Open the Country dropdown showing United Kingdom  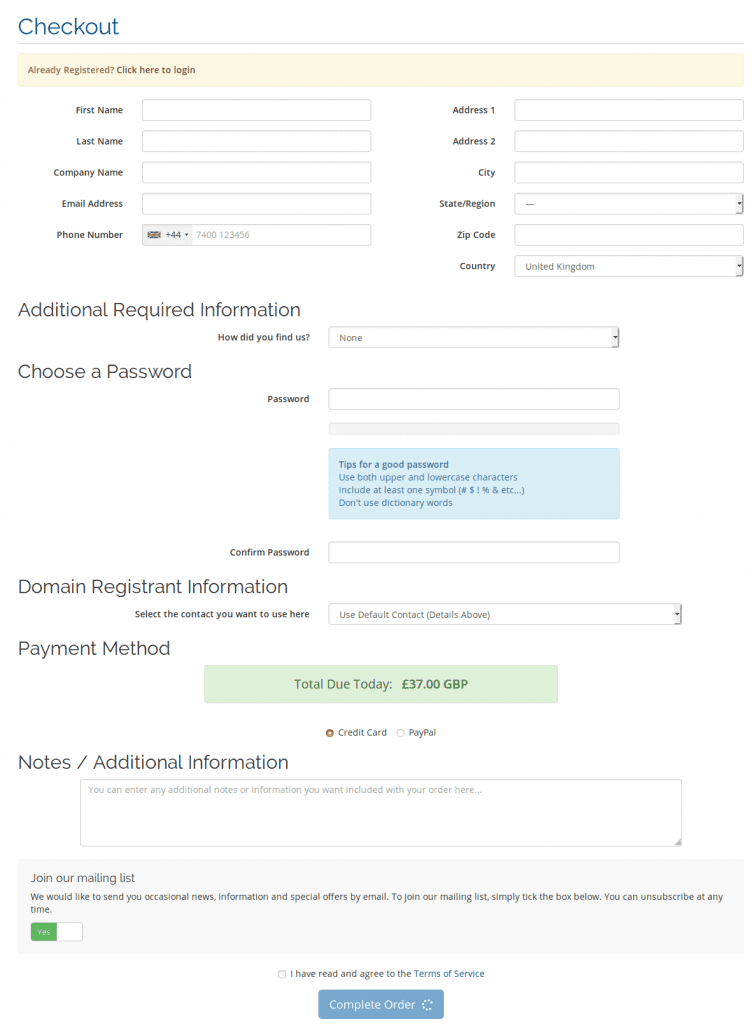(x=628, y=266)
